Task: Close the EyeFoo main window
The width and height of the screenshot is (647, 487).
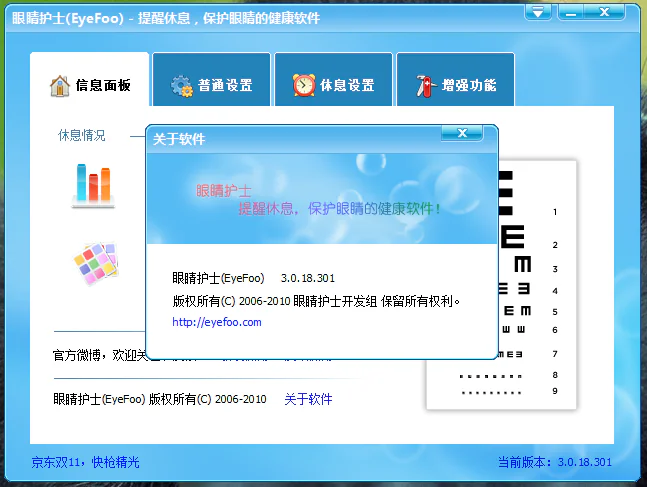Action: point(604,12)
